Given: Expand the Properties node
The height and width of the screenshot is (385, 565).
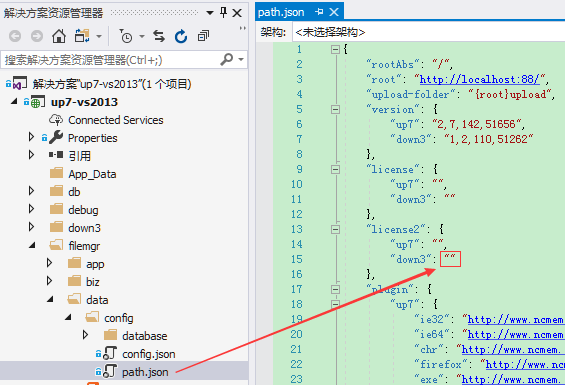Looking at the screenshot, I should click(31, 137).
